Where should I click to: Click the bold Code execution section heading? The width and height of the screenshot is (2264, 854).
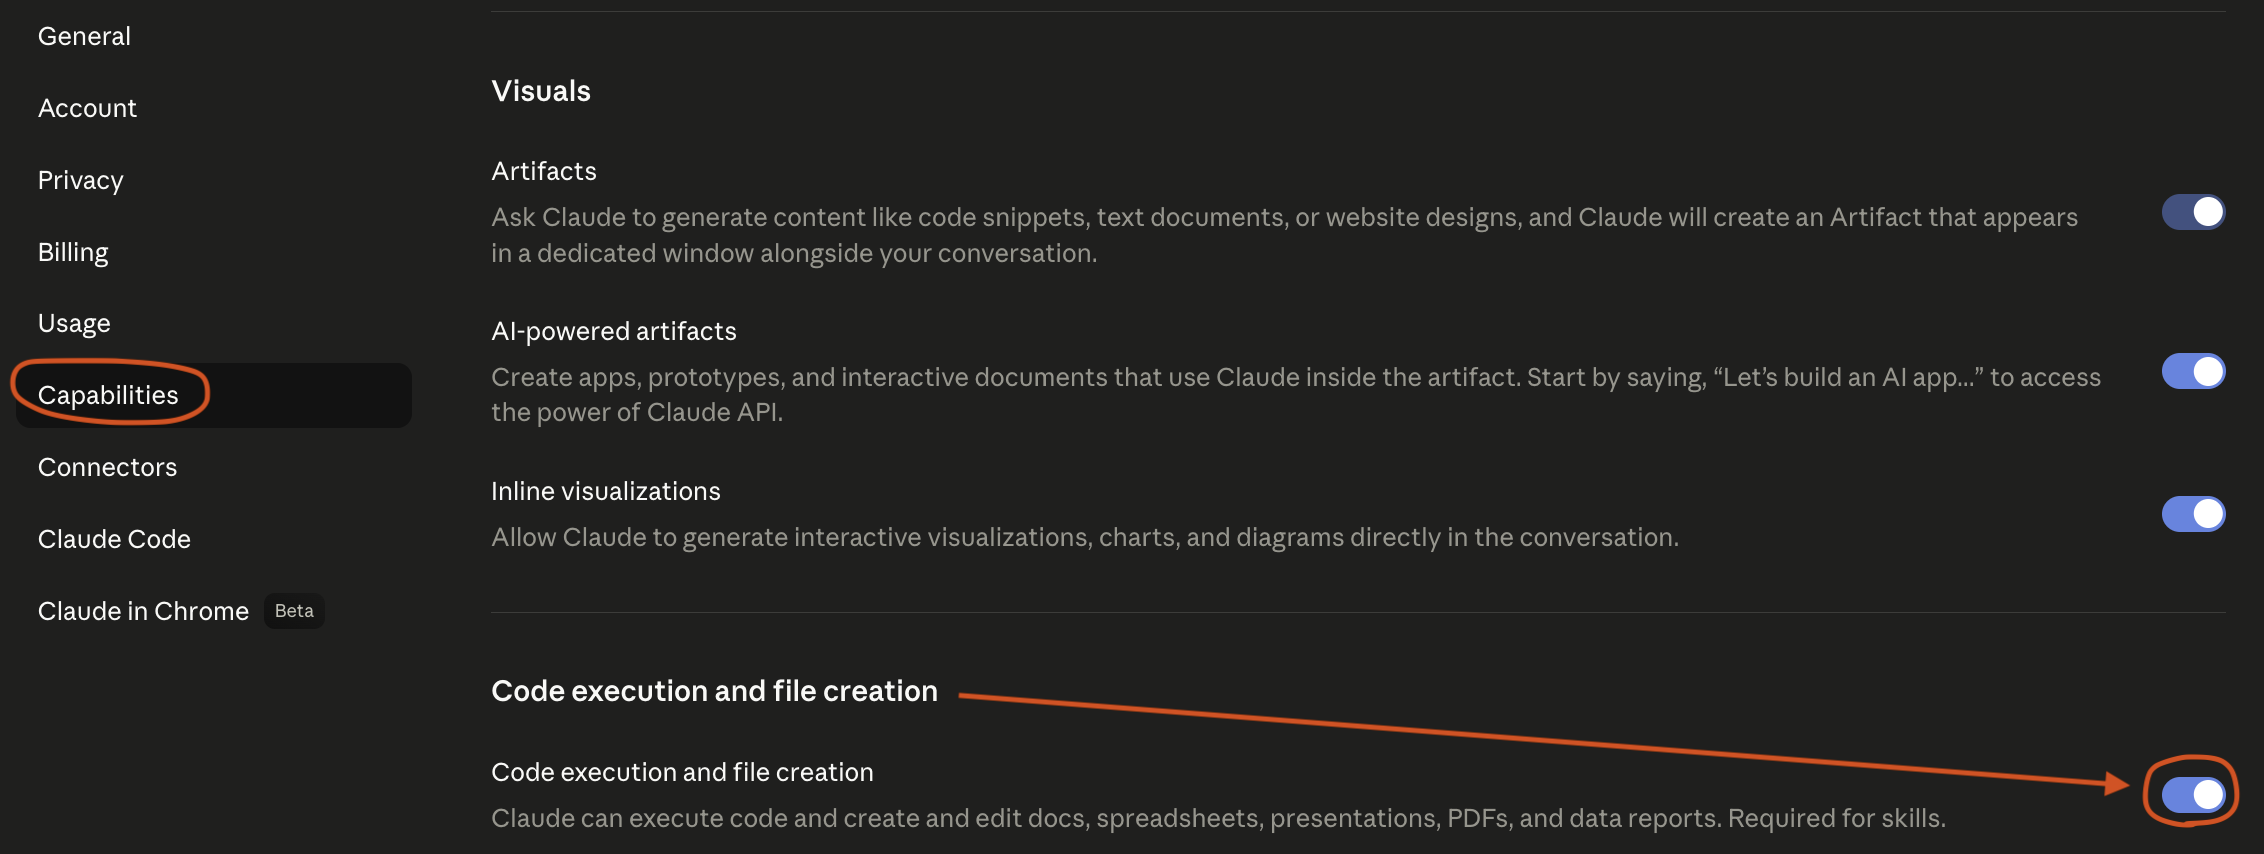click(714, 691)
